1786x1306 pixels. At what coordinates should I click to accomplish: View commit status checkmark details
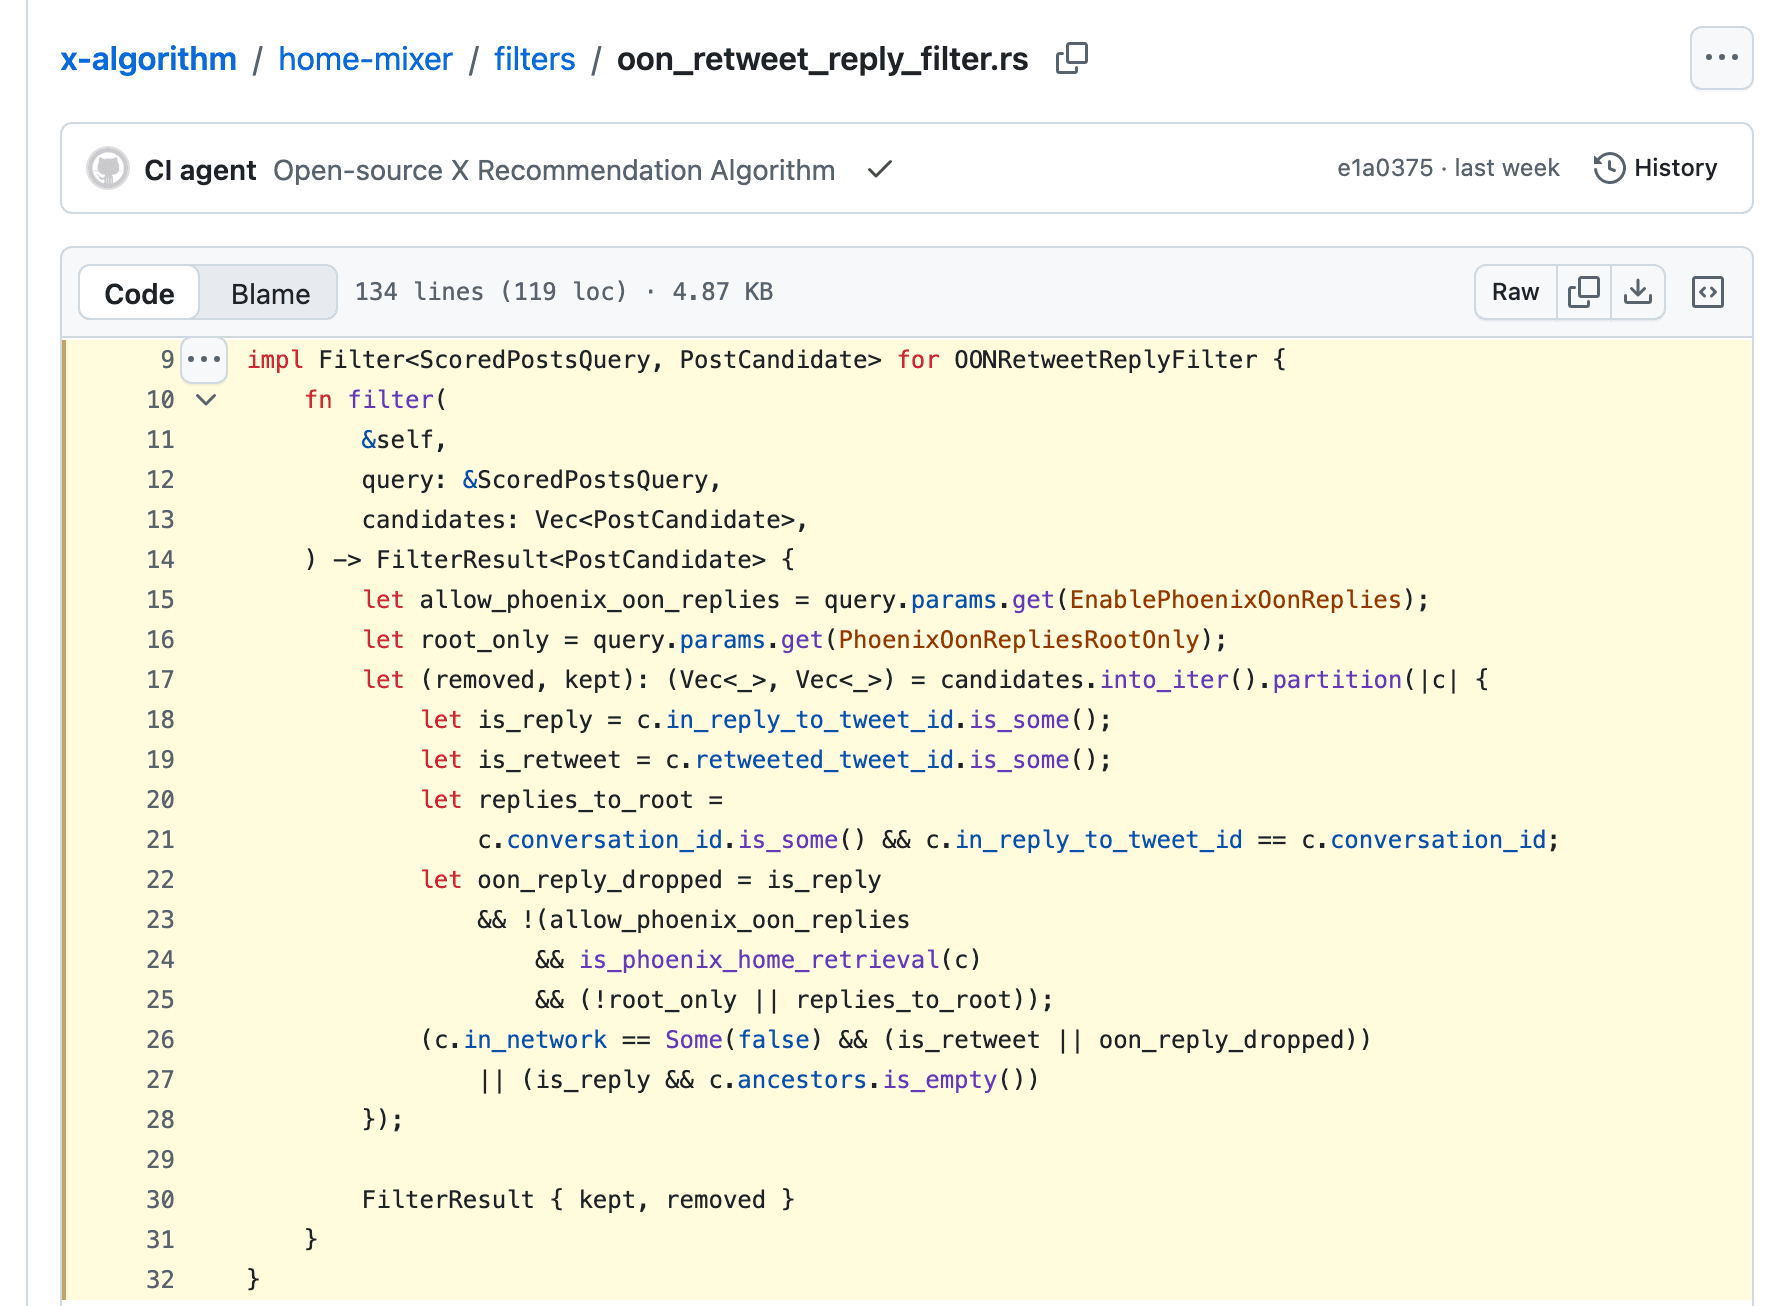click(x=879, y=169)
